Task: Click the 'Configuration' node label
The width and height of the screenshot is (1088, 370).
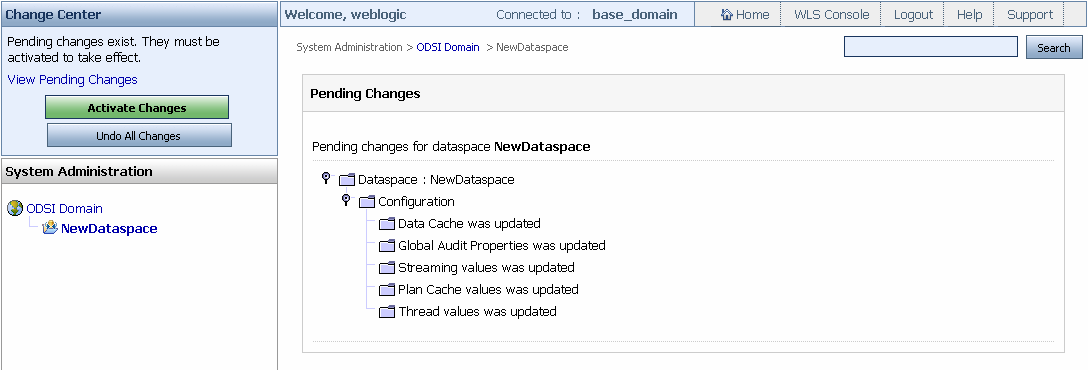Action: [416, 202]
